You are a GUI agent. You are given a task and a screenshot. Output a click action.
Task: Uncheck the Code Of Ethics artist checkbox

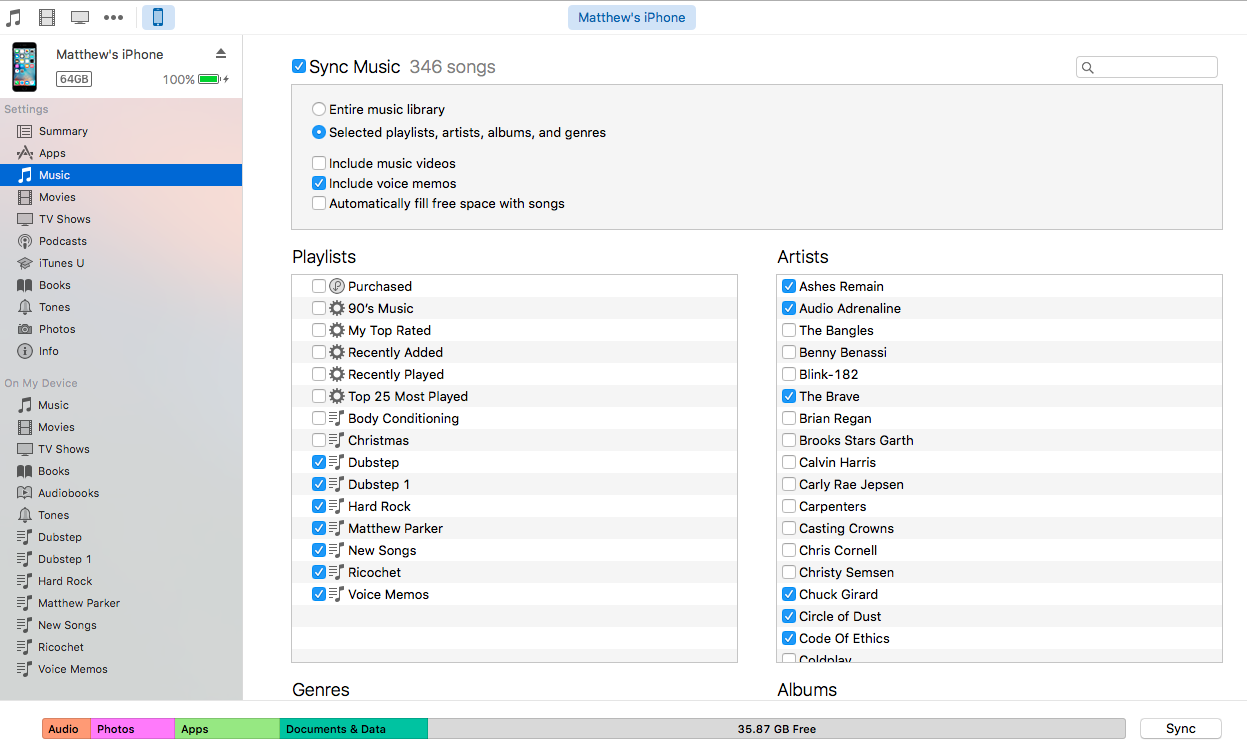tap(789, 638)
